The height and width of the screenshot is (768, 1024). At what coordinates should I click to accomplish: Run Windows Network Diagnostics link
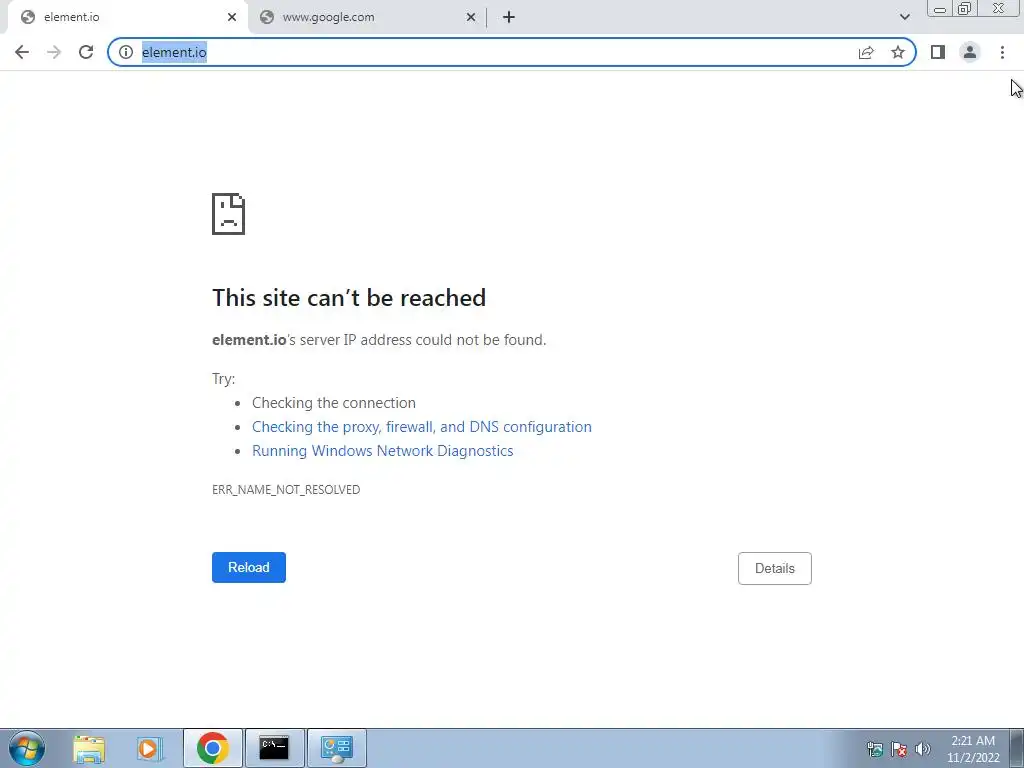pyautogui.click(x=383, y=451)
